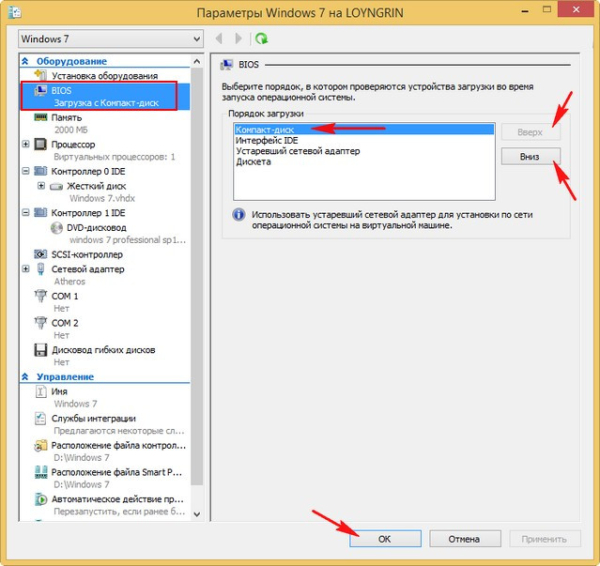Click the SCSI-контроллер icon

(x=41, y=254)
